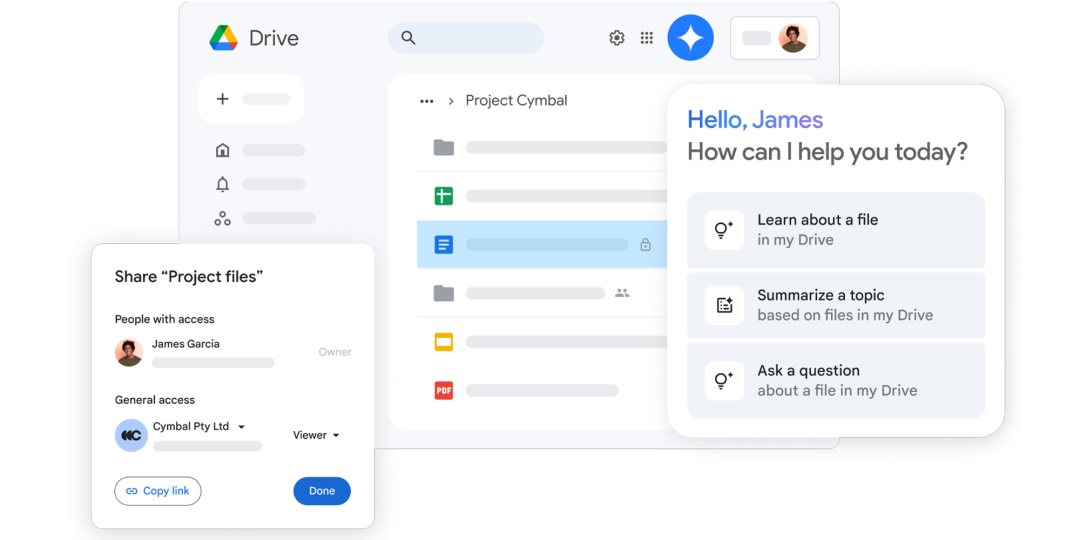The image size is (1080, 540).
Task: Open the yellow Slides file
Action: [x=444, y=342]
